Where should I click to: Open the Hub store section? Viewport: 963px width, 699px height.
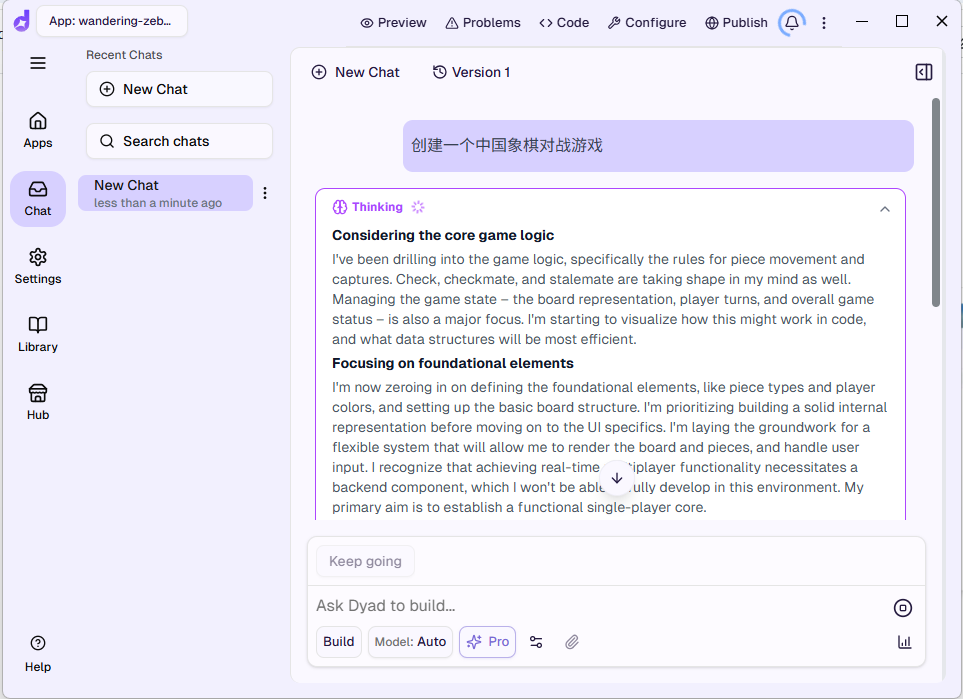(38, 402)
